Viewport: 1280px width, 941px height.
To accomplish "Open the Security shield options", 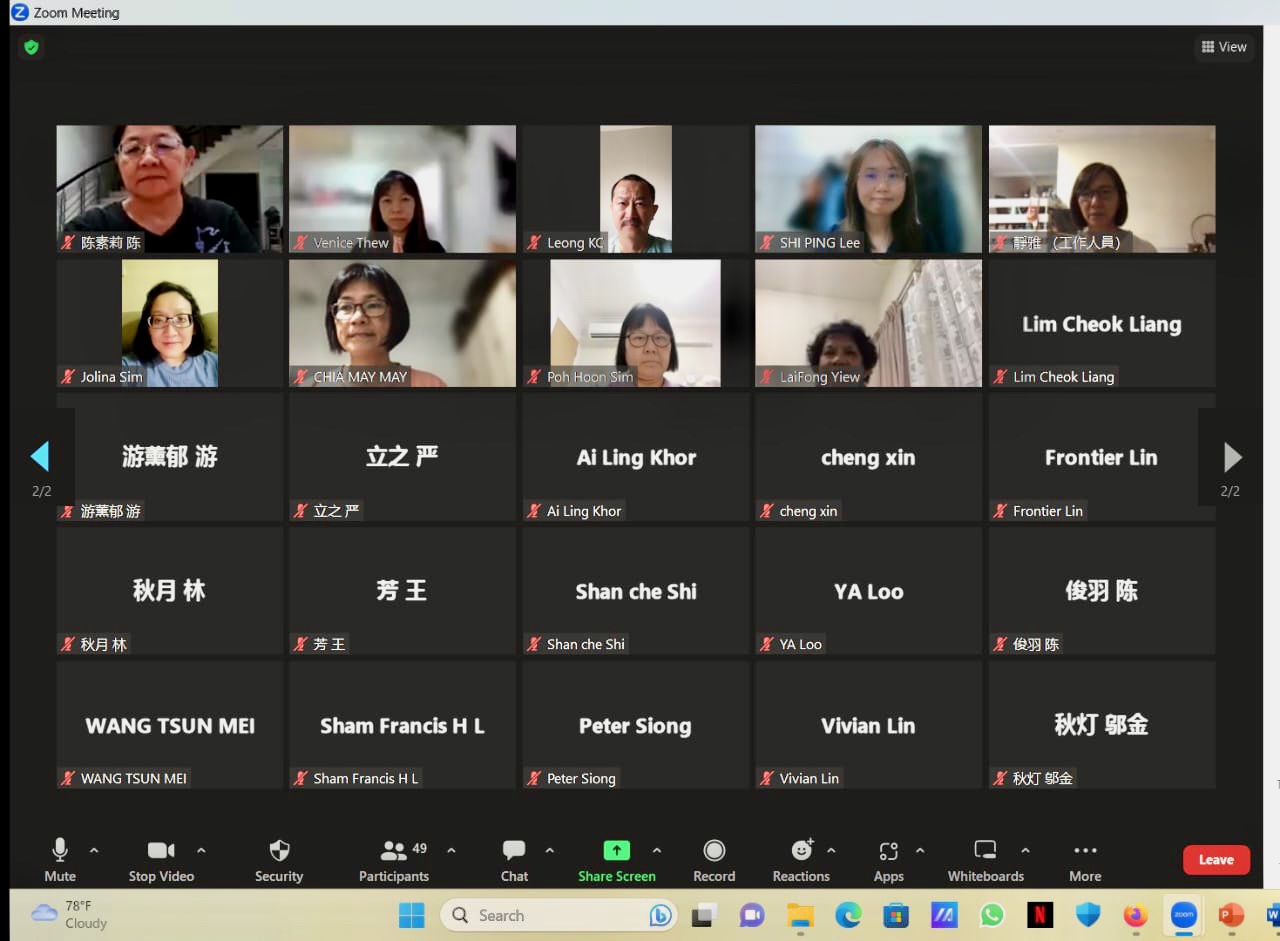I will pyautogui.click(x=279, y=859).
